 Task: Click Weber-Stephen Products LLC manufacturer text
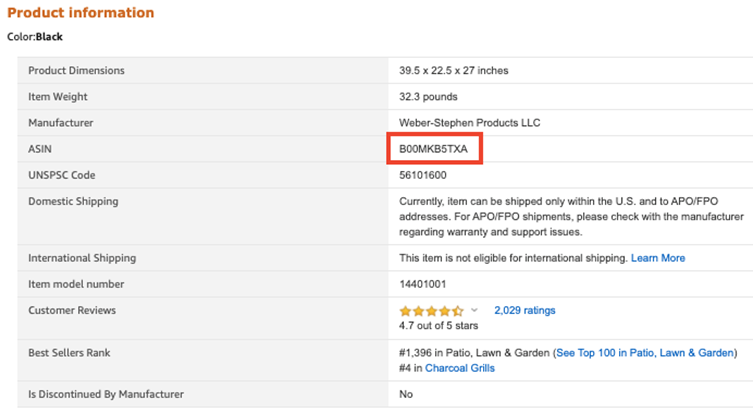coord(469,123)
